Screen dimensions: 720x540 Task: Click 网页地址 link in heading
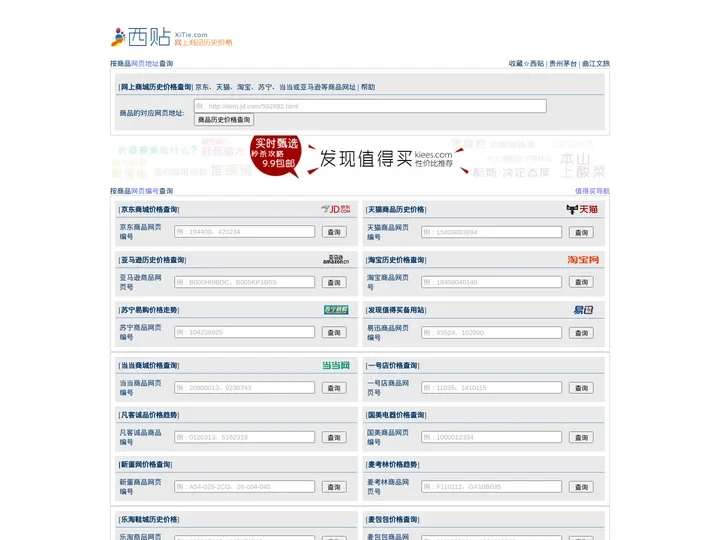(145, 63)
